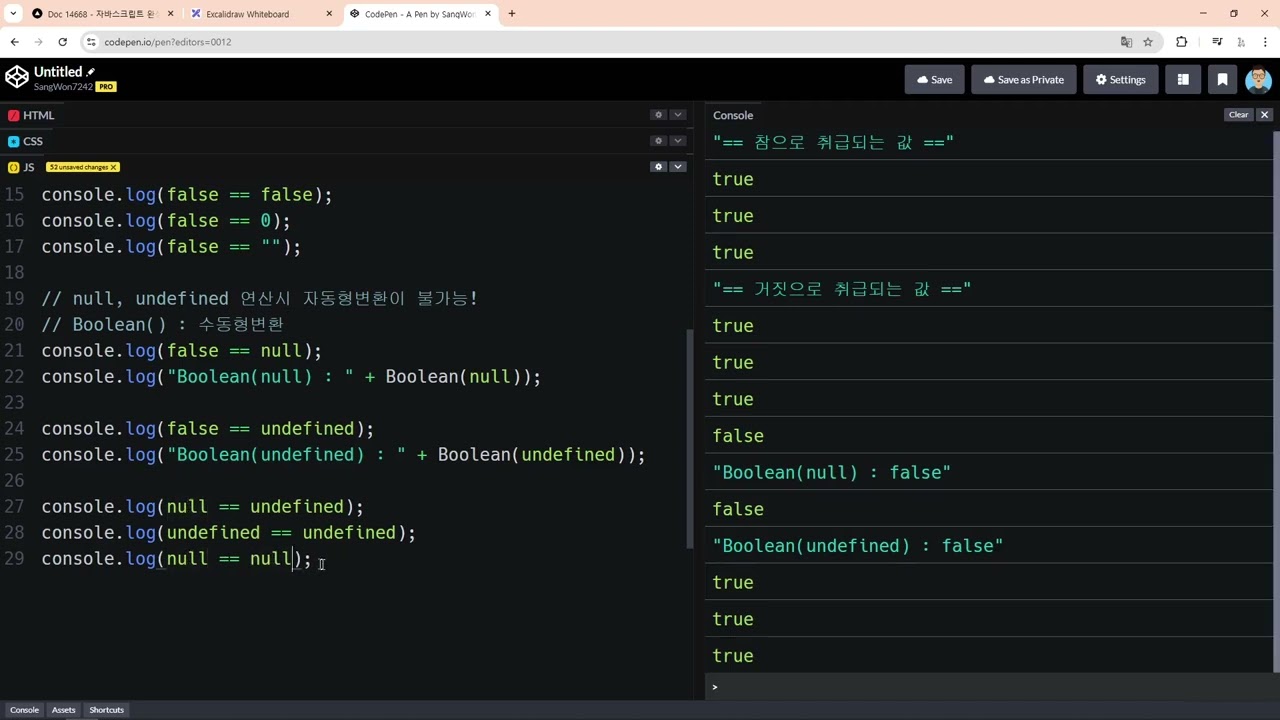Click the JS editor vertical scrollbar
The image size is (1280, 720).
coord(689,438)
